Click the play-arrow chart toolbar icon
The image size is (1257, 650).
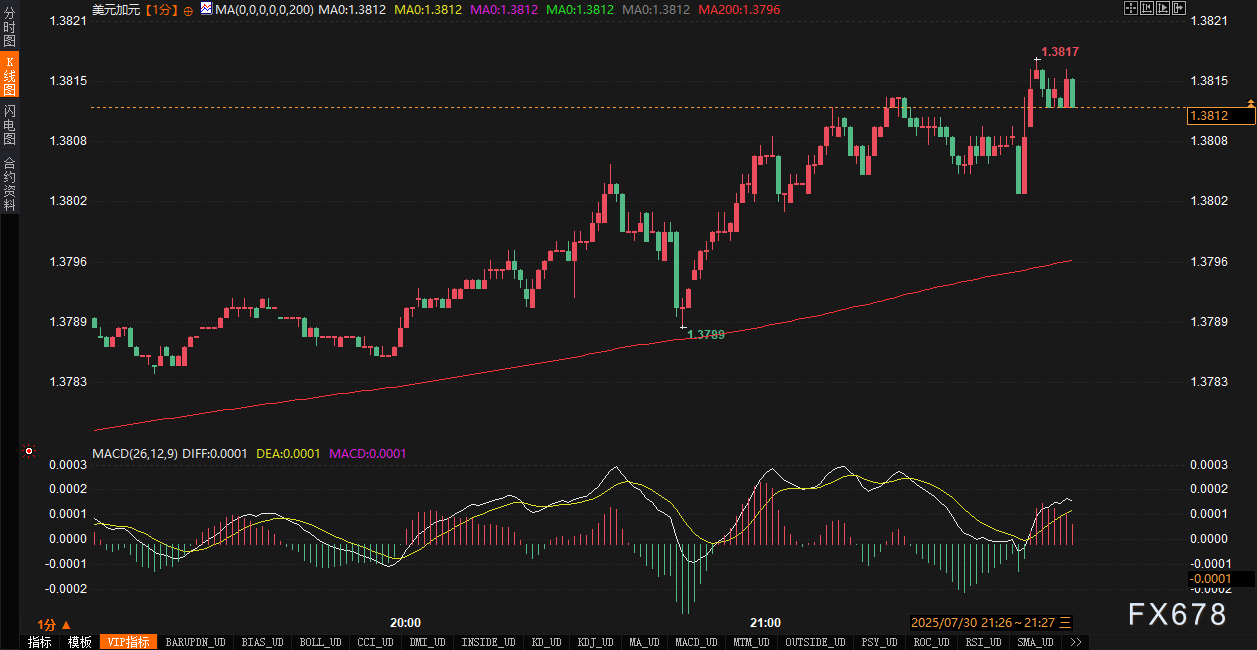click(x=1163, y=8)
